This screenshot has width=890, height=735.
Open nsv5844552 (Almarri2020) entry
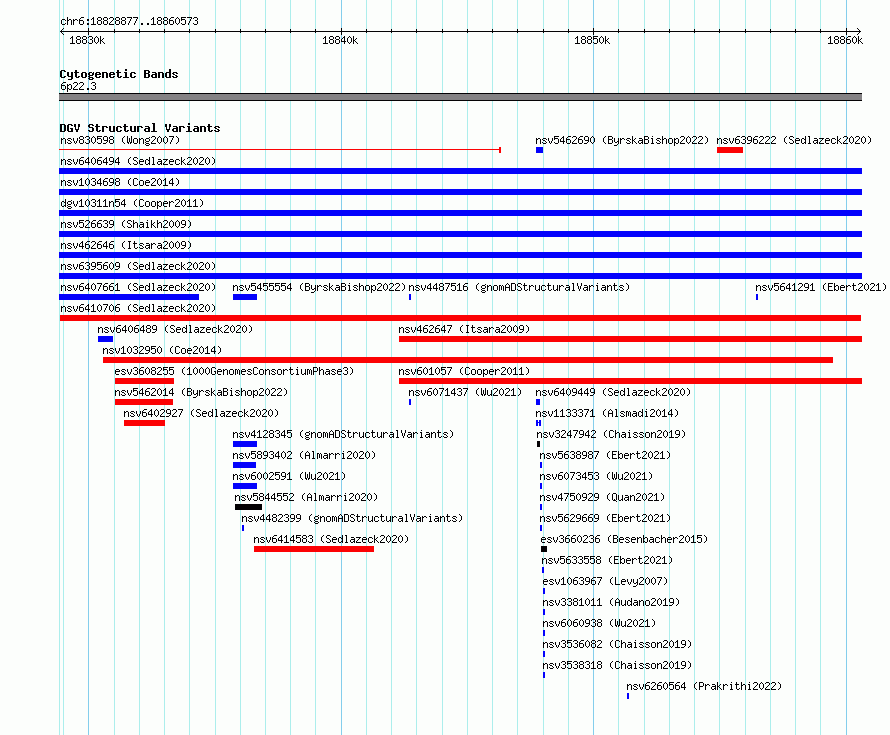[306, 497]
